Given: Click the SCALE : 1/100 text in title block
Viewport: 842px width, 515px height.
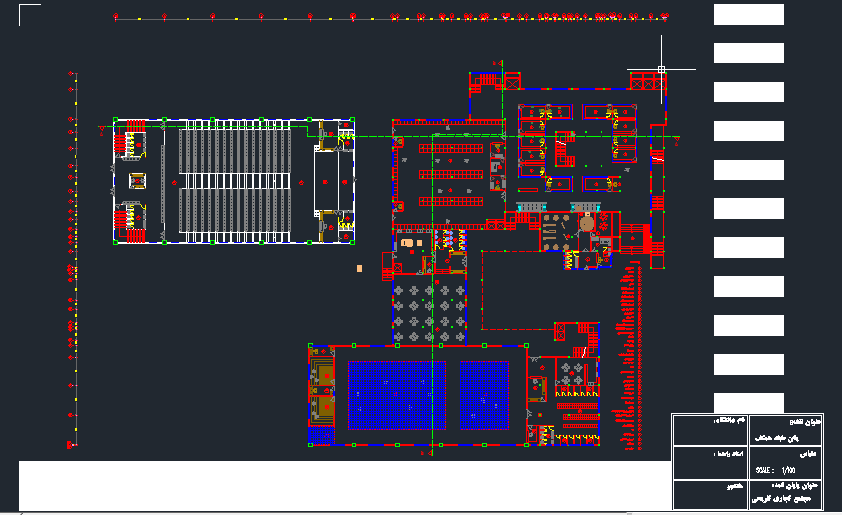Looking at the screenshot, I should 775,470.
